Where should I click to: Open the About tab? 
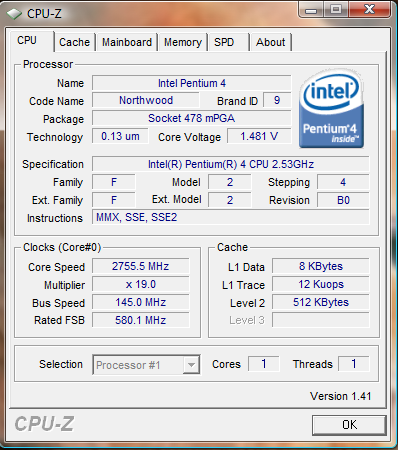[271, 42]
